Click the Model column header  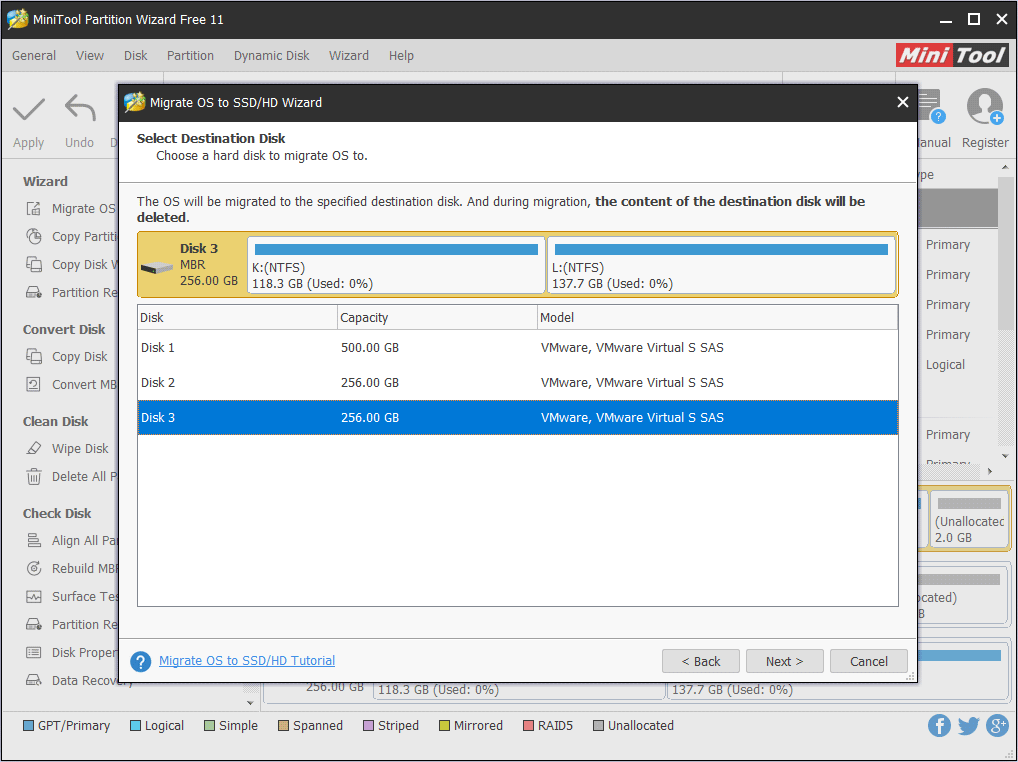pos(718,317)
